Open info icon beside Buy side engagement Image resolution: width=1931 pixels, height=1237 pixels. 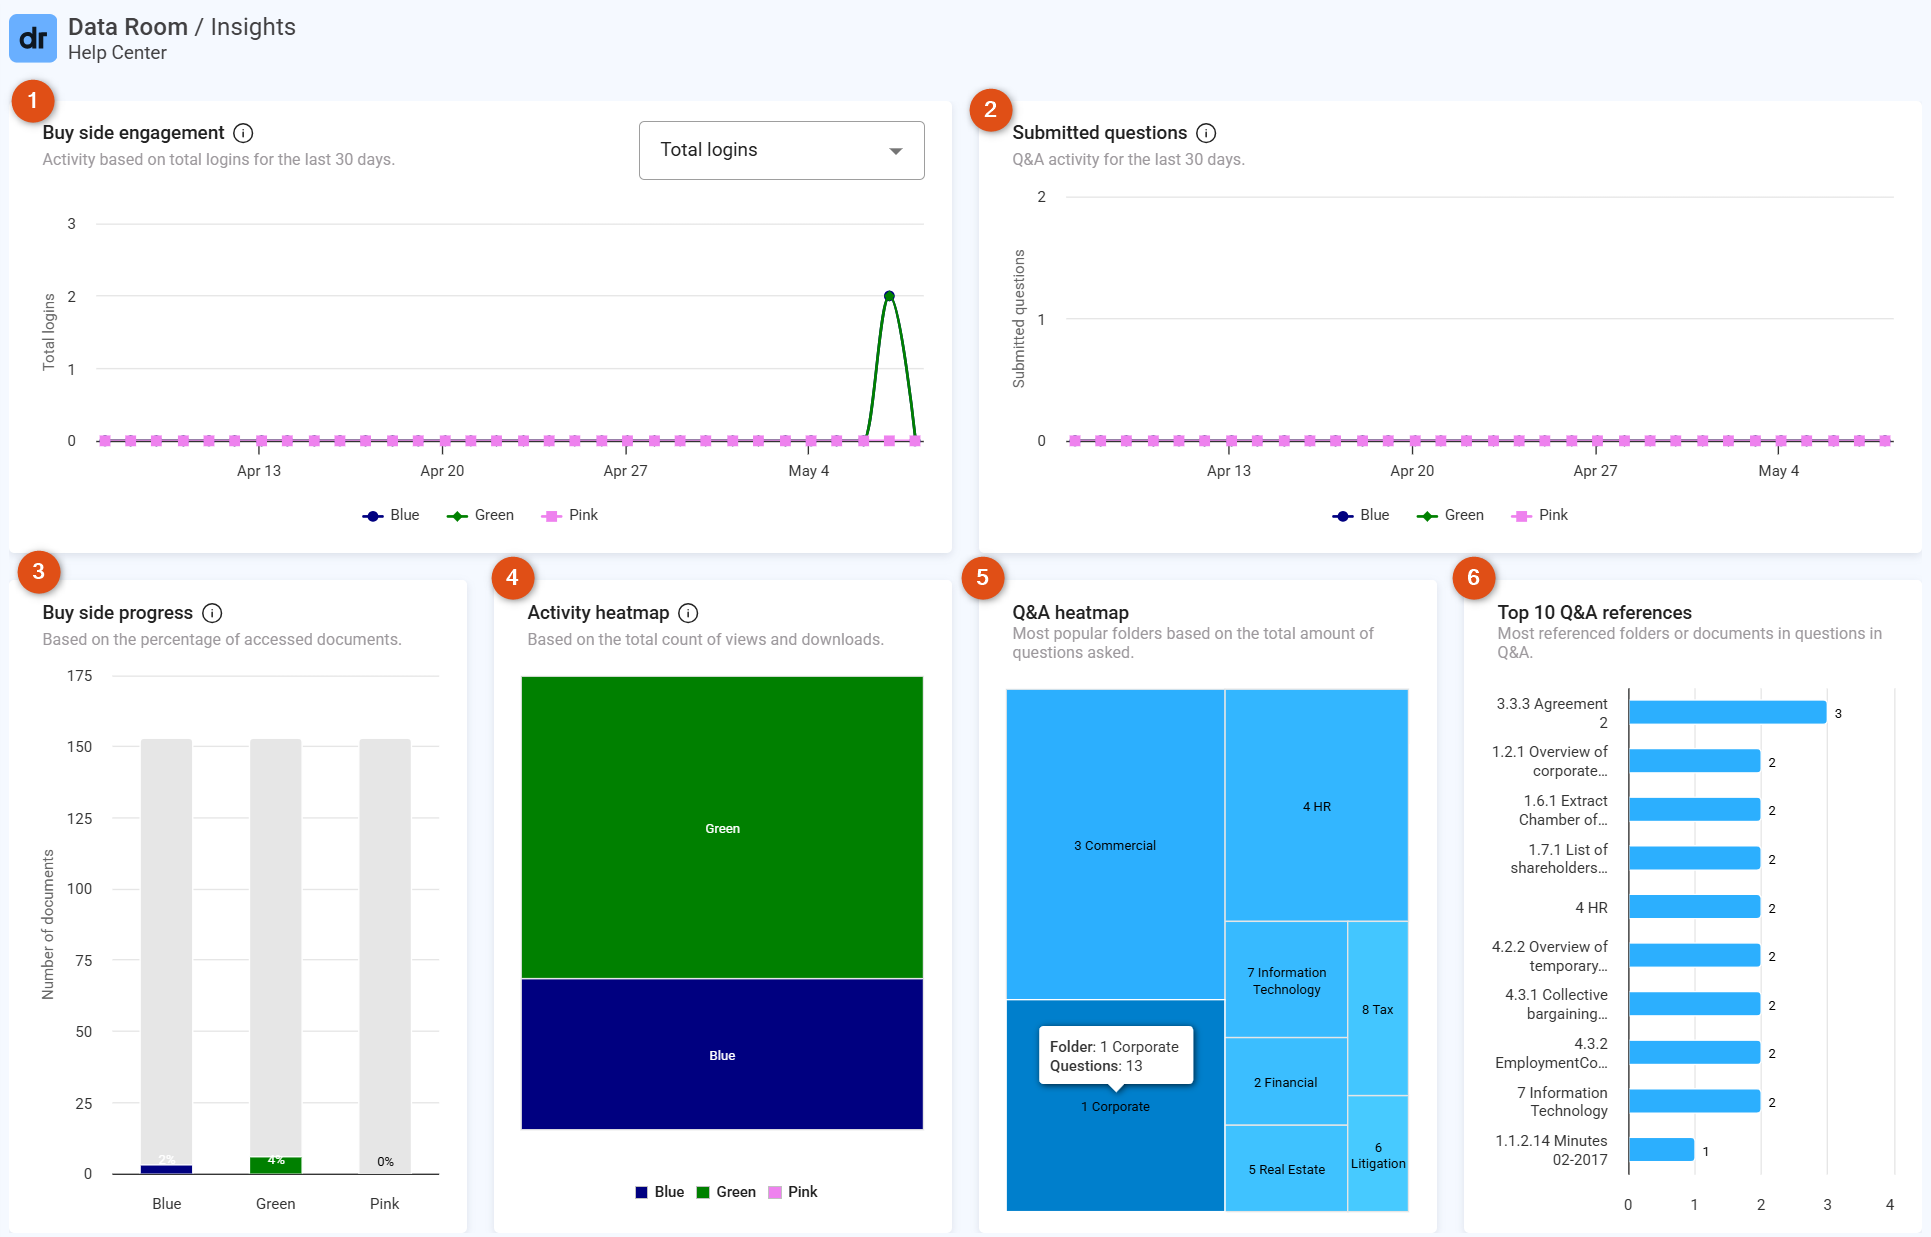pos(243,133)
